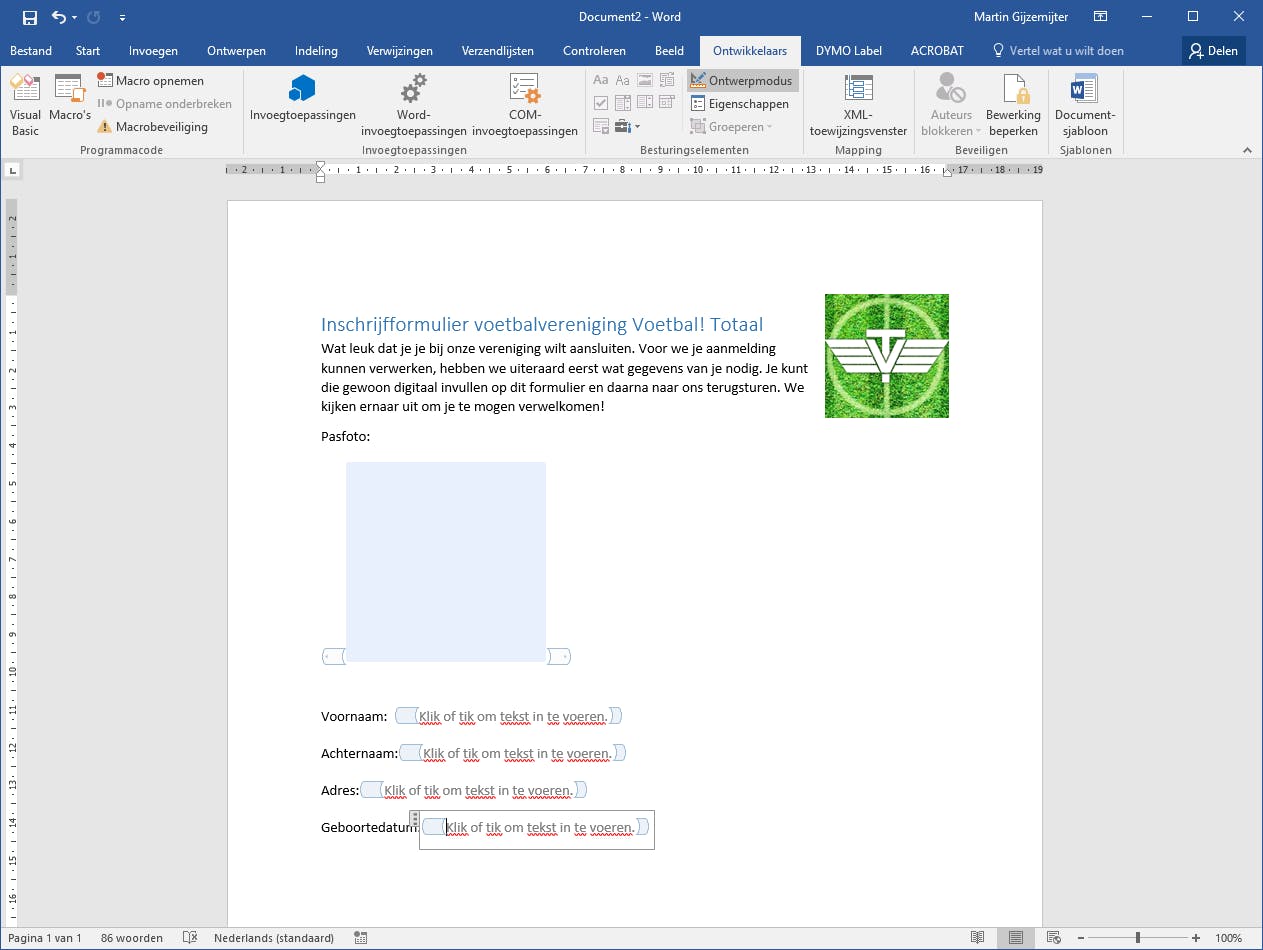Adjust the zoom slider handle

click(1138, 938)
